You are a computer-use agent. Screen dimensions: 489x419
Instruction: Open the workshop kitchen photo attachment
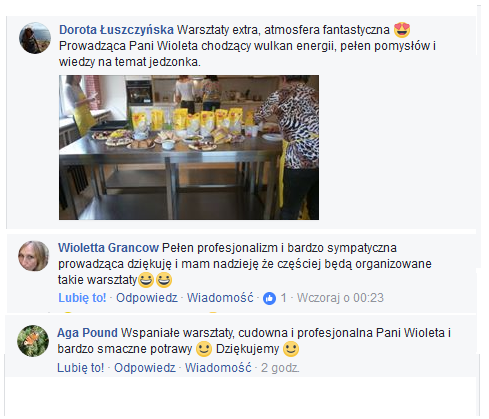point(189,147)
